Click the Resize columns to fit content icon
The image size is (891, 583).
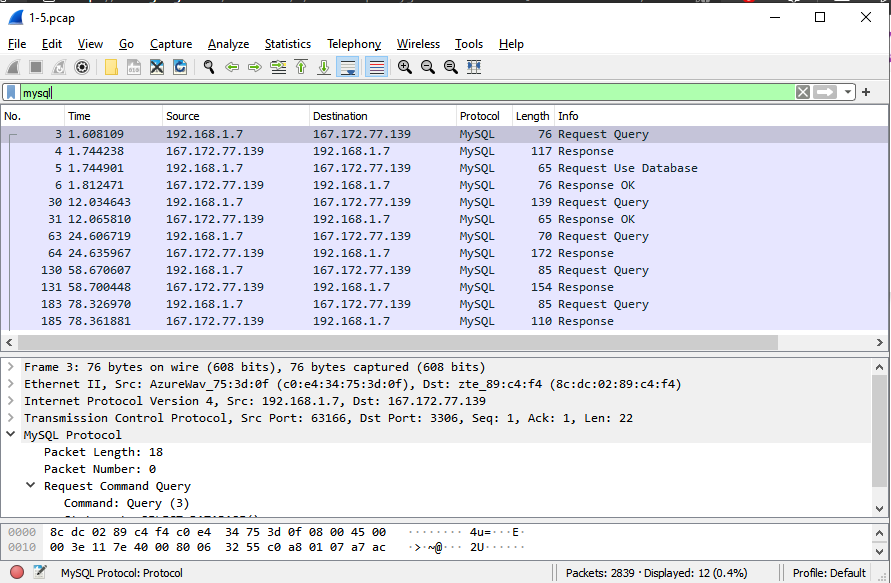point(474,67)
